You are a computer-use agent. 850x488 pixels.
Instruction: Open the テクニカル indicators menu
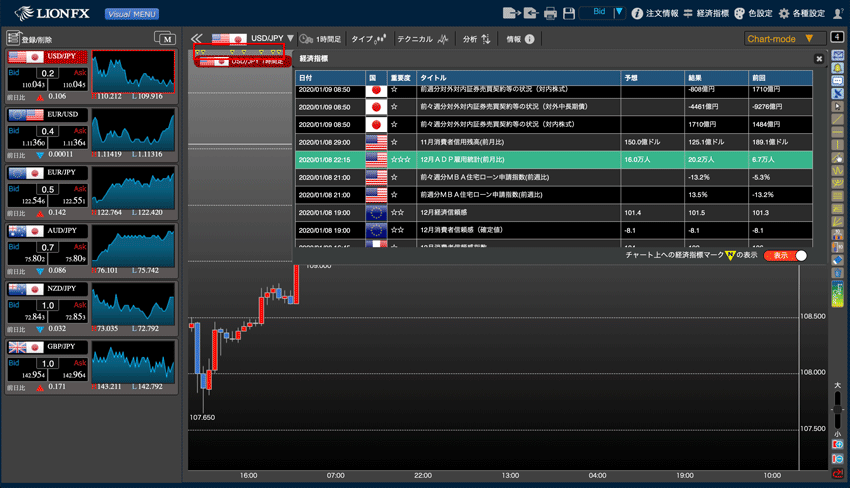423,39
